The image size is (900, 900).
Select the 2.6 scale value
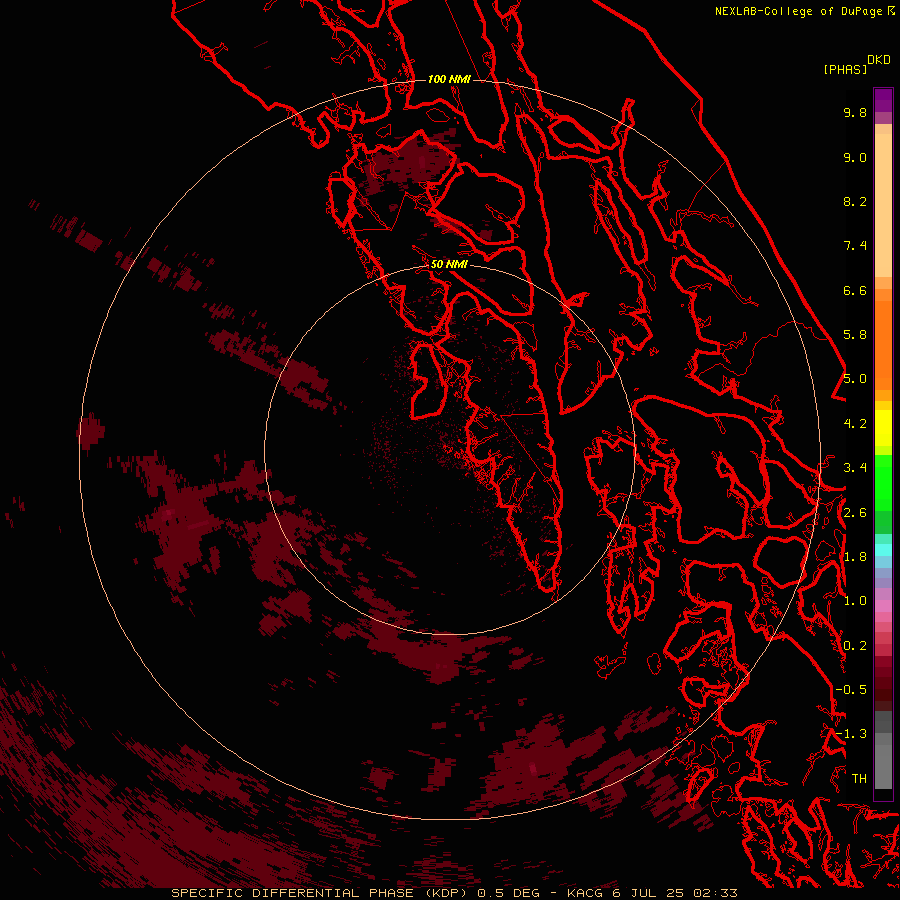pyautogui.click(x=855, y=513)
